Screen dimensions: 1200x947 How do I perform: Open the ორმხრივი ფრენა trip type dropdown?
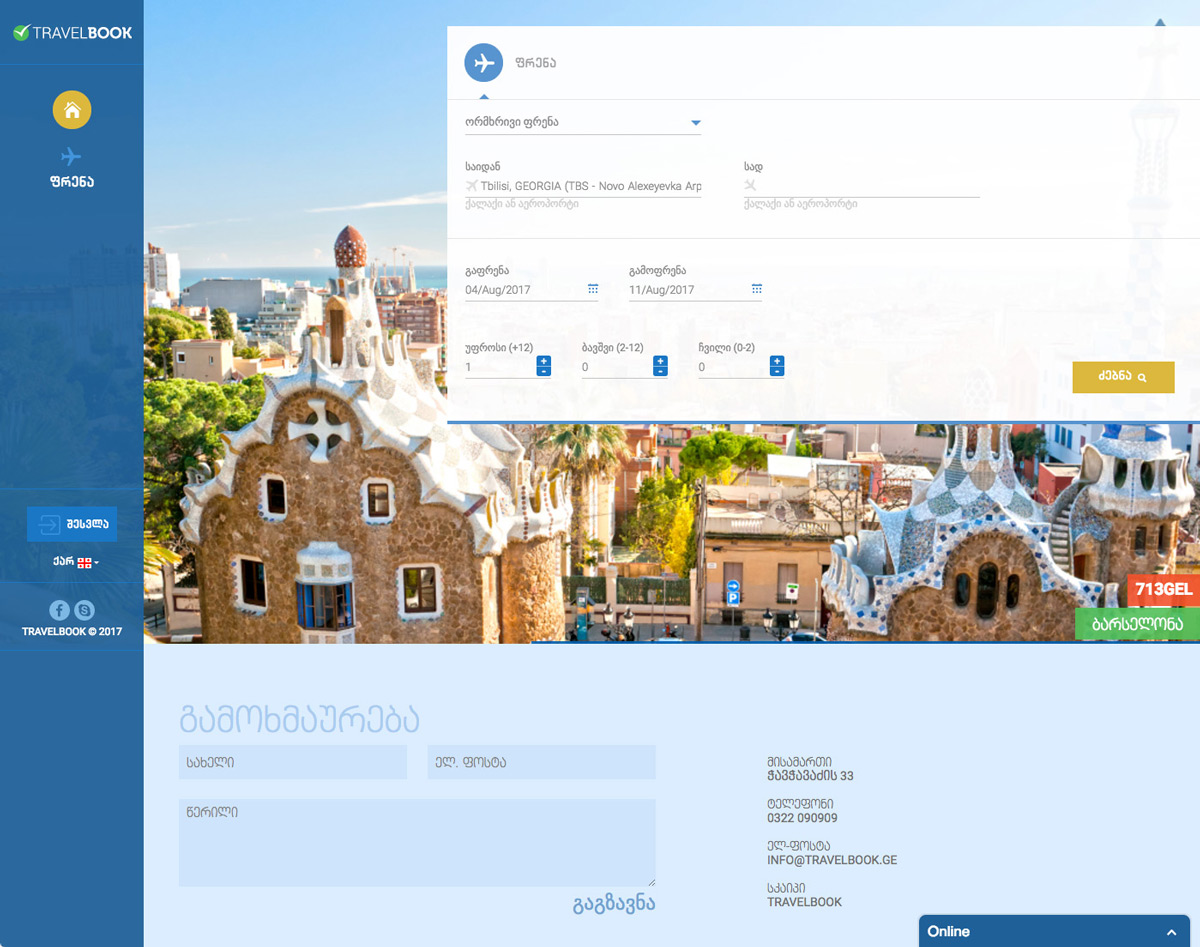(582, 123)
